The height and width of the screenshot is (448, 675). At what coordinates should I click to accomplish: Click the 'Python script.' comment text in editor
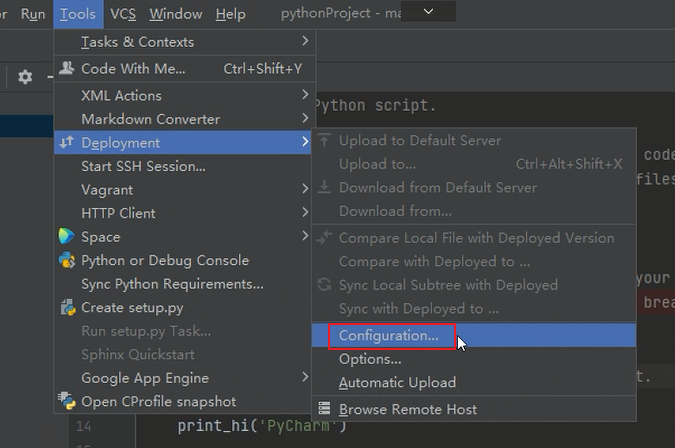[375, 105]
